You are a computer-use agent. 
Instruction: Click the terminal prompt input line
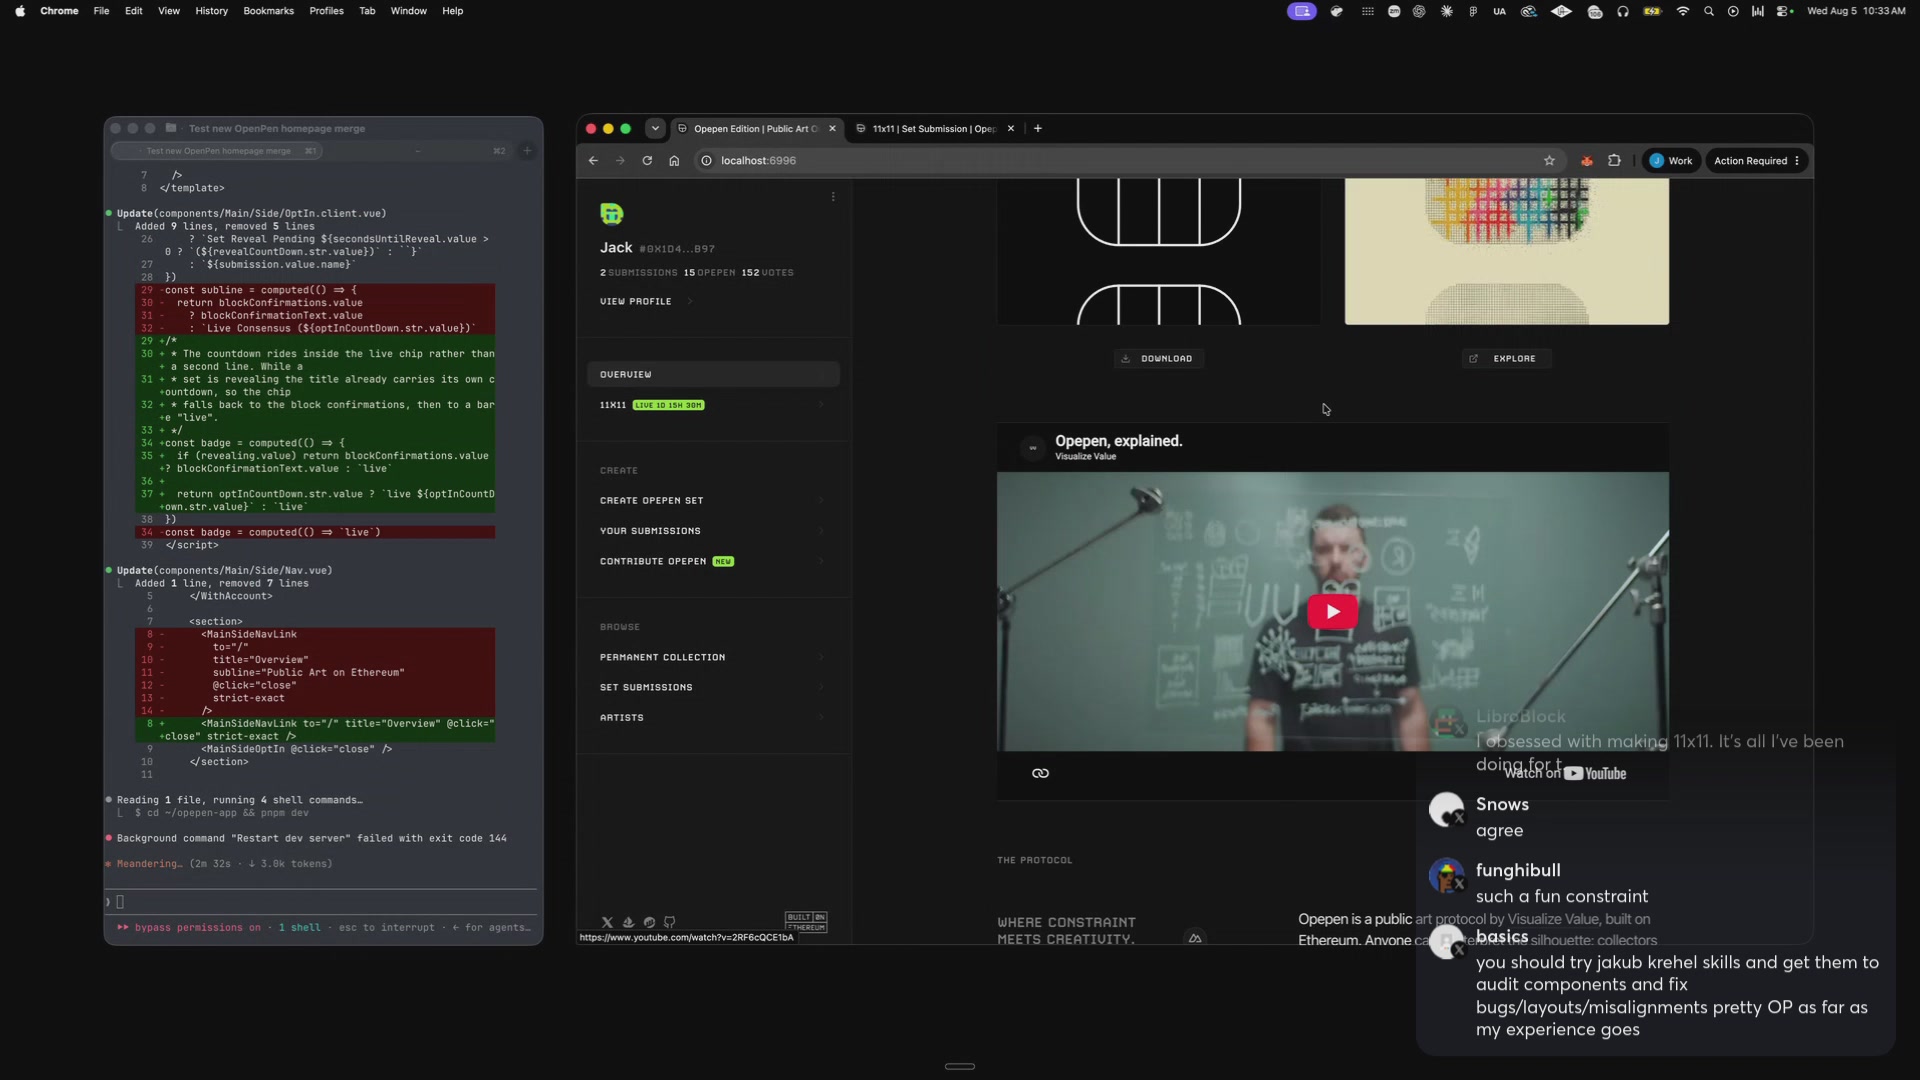(x=322, y=902)
